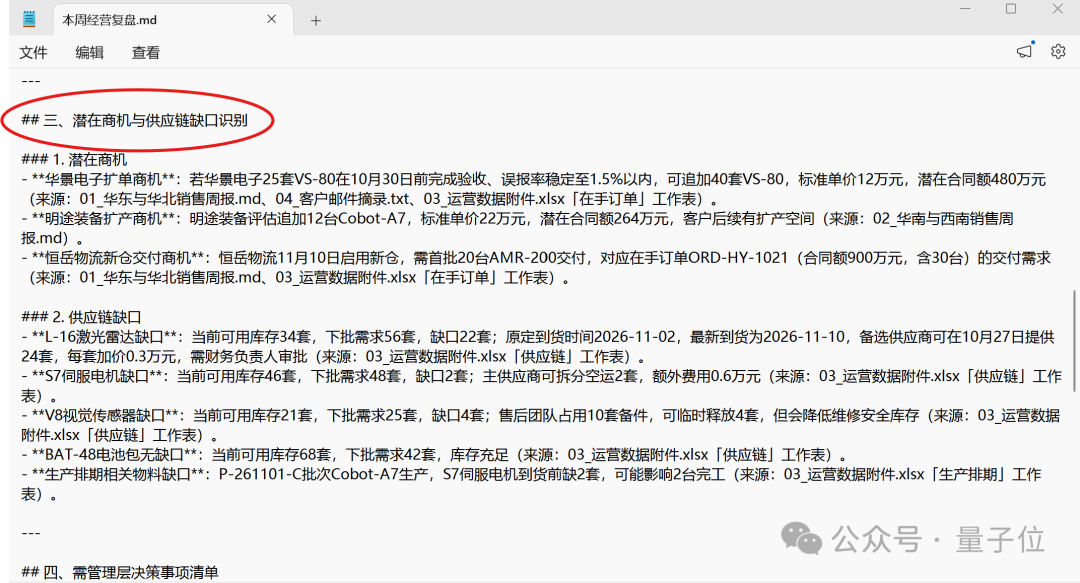Click the batch code P-261101-C

pyautogui.click(x=262, y=475)
